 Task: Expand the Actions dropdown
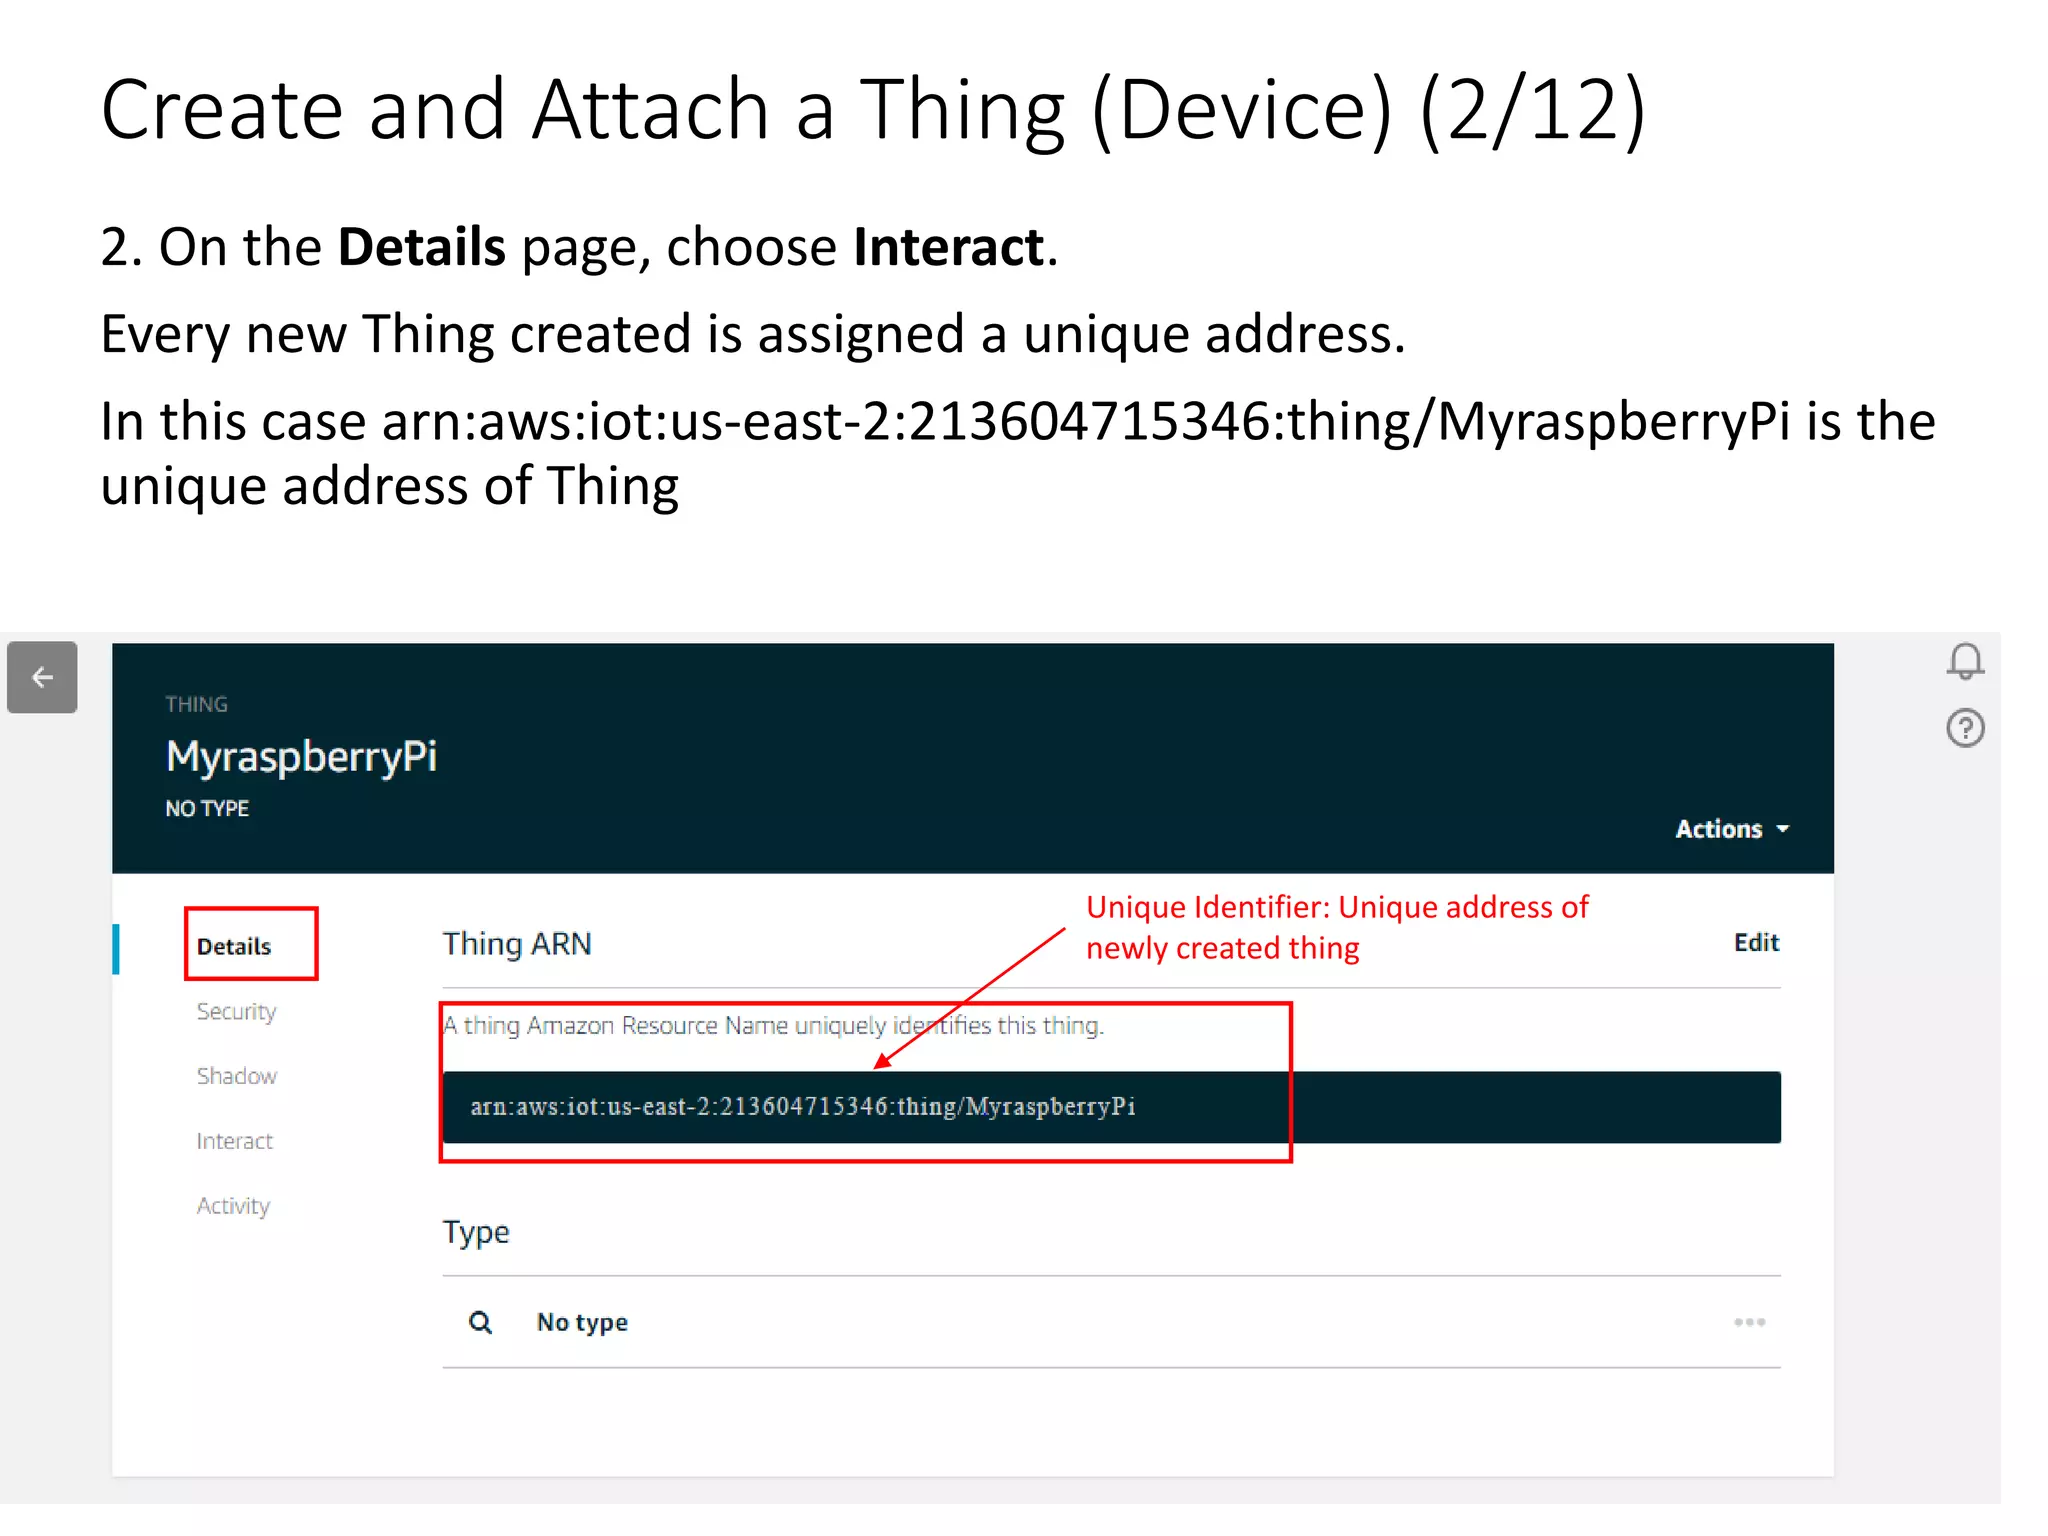pos(1732,829)
